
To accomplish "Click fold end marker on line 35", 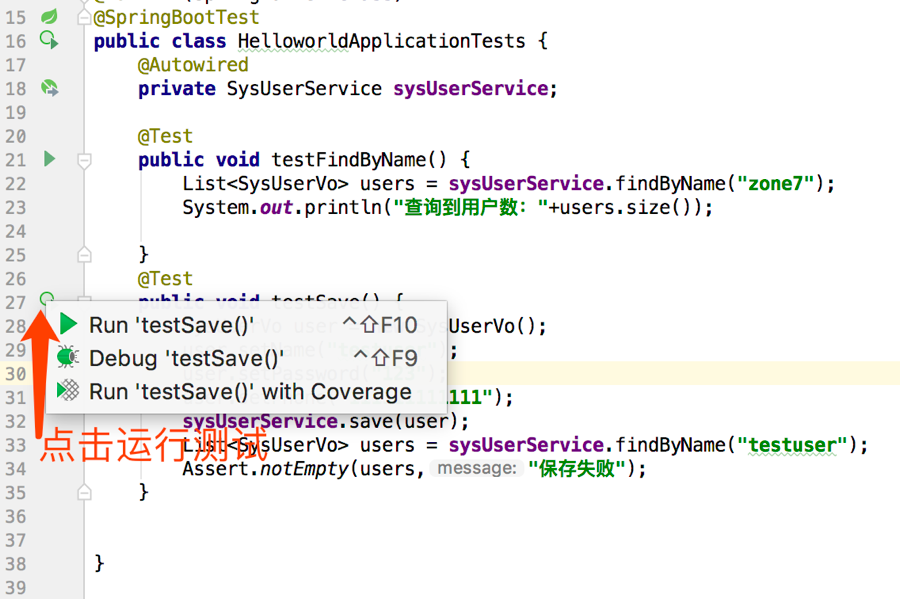I will [85, 491].
